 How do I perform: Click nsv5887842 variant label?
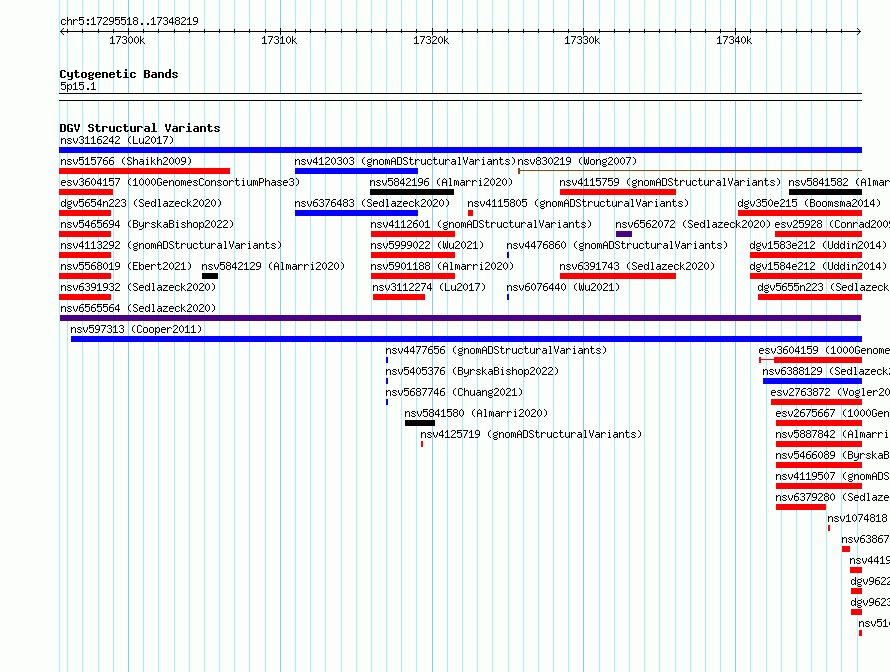coord(832,434)
